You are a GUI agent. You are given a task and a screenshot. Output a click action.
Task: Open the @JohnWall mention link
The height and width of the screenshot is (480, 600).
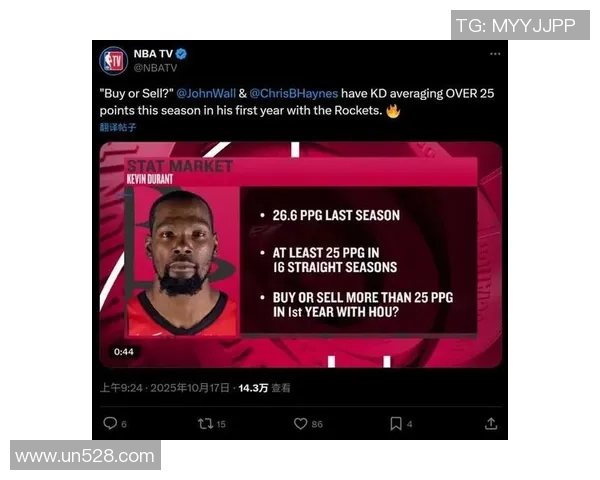[x=206, y=93]
